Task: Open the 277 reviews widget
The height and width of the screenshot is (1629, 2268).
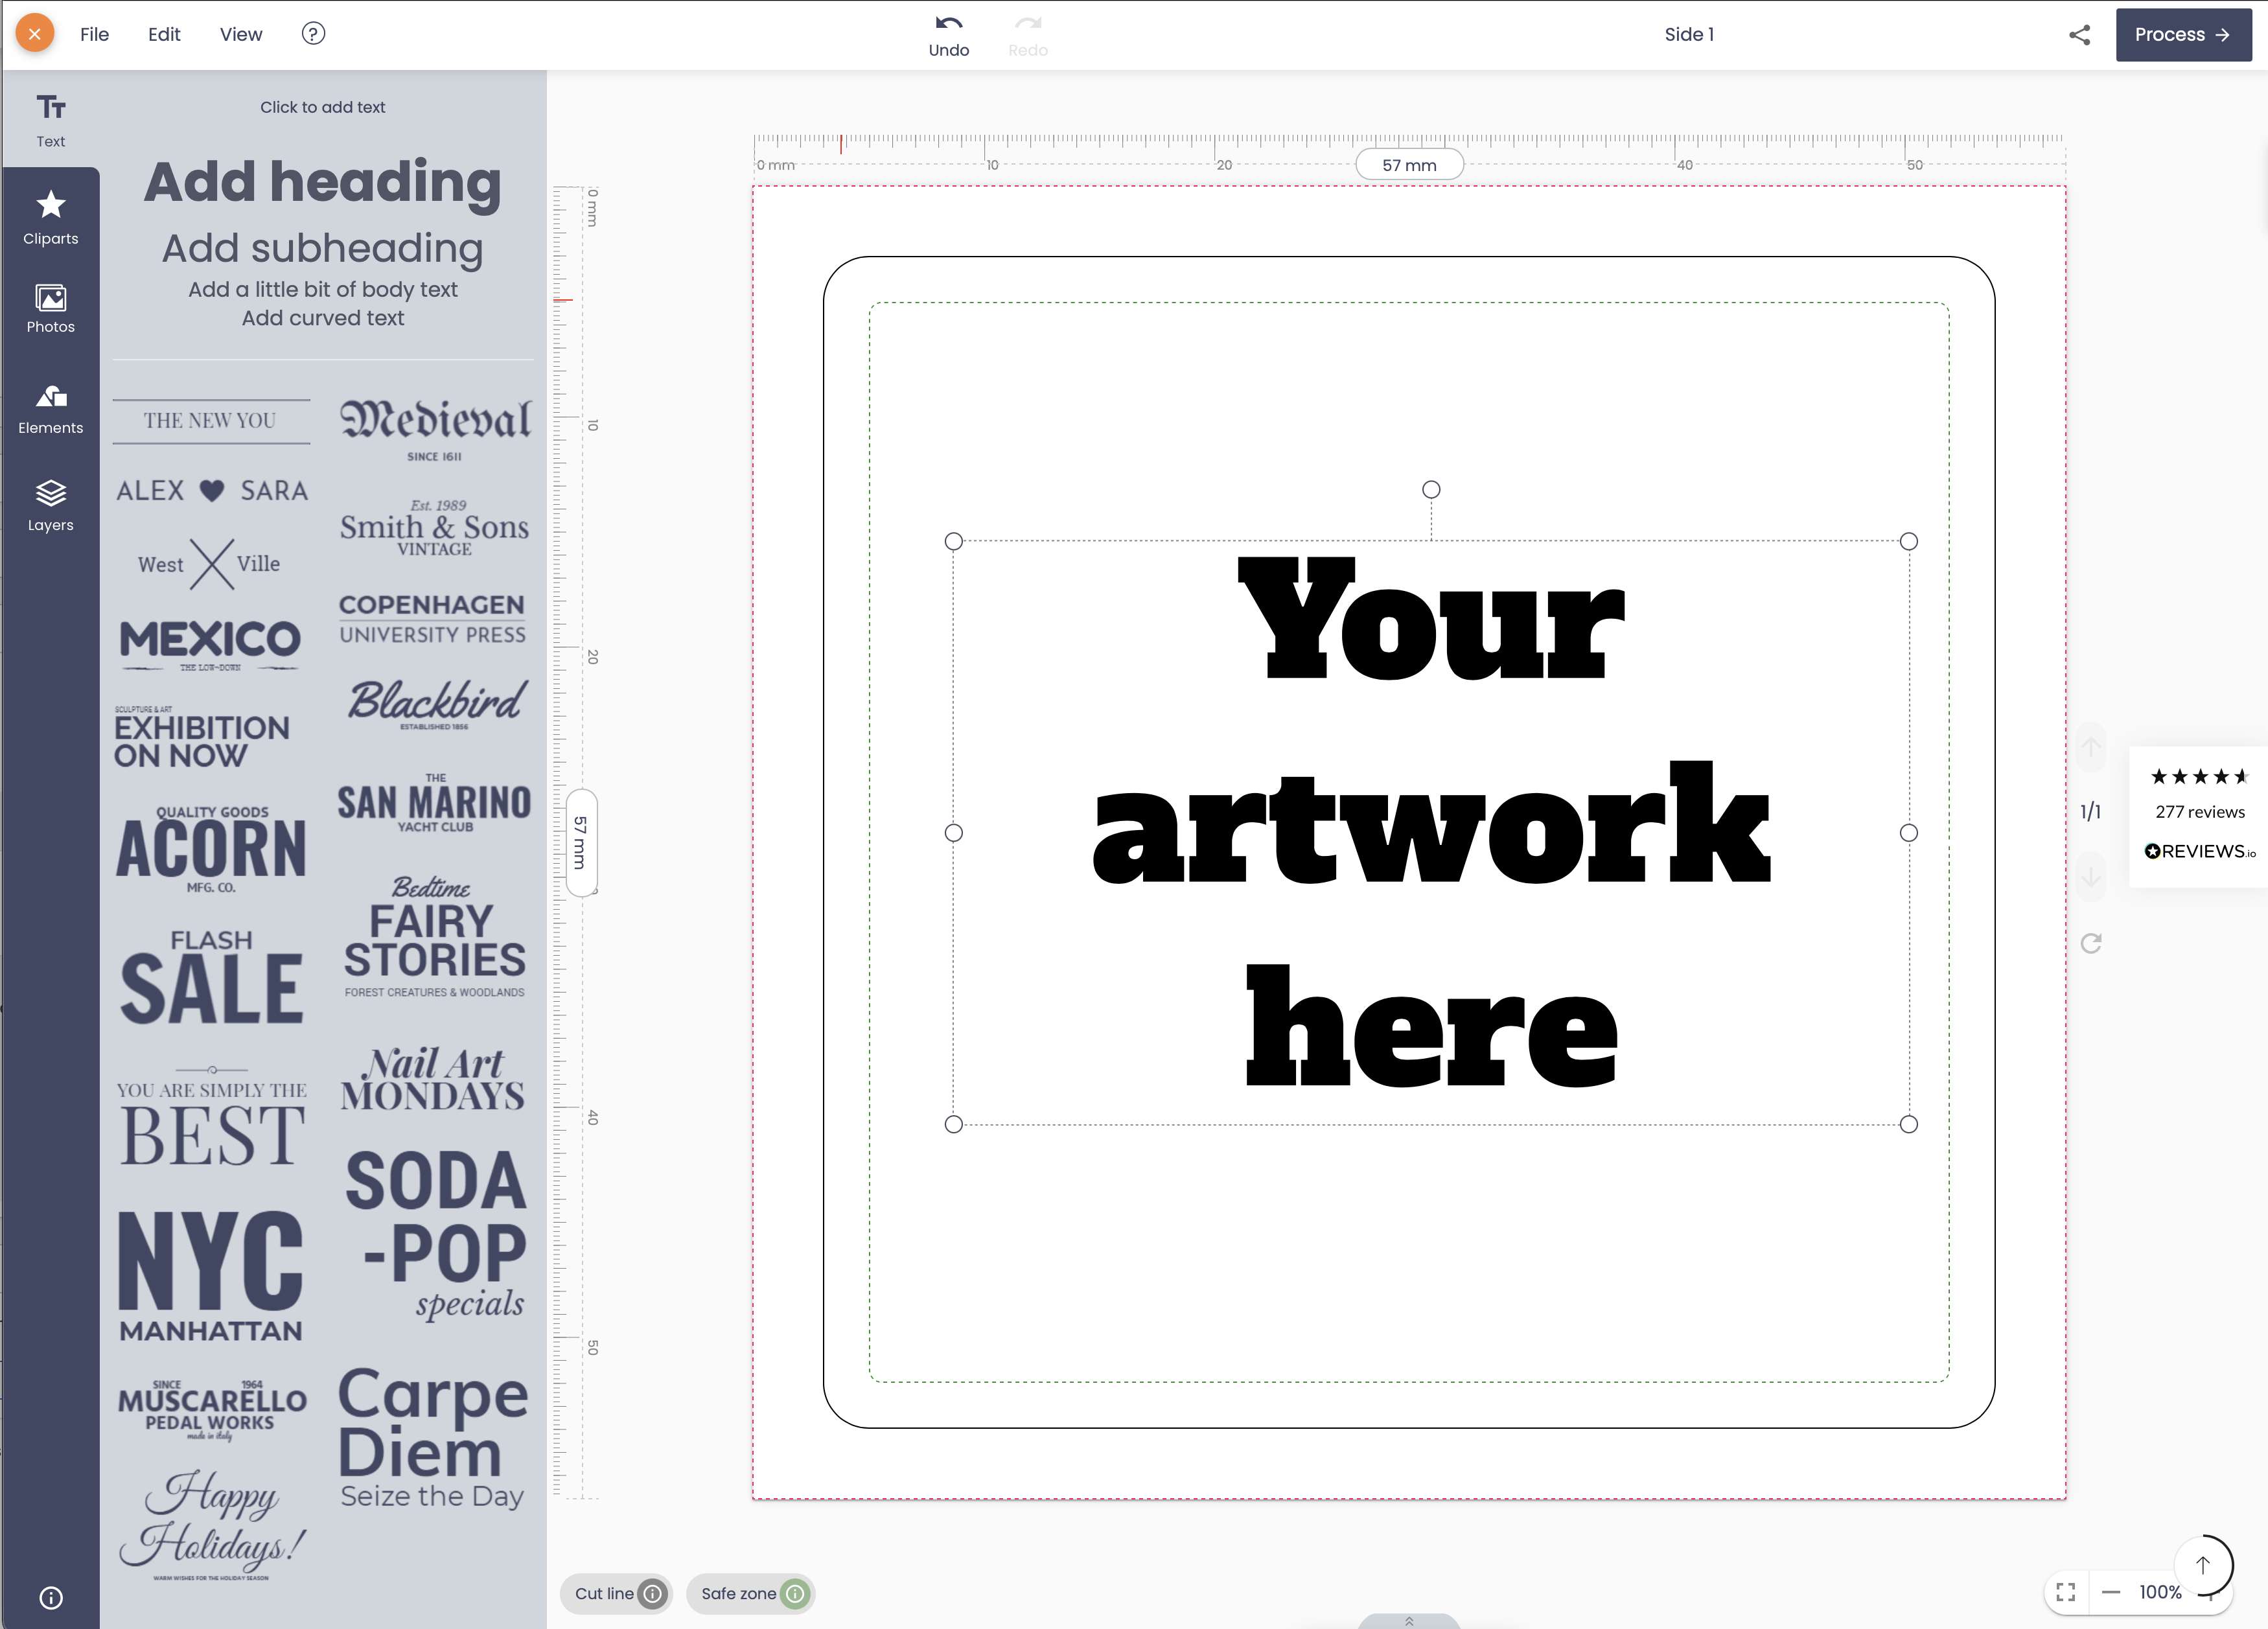Action: tap(2199, 816)
